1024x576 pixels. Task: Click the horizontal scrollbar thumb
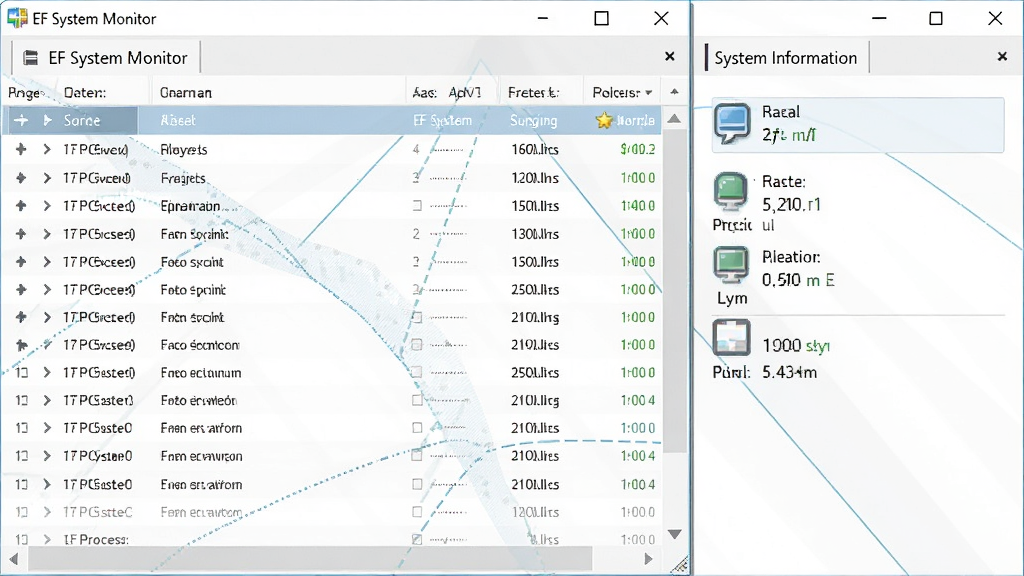(x=310, y=559)
